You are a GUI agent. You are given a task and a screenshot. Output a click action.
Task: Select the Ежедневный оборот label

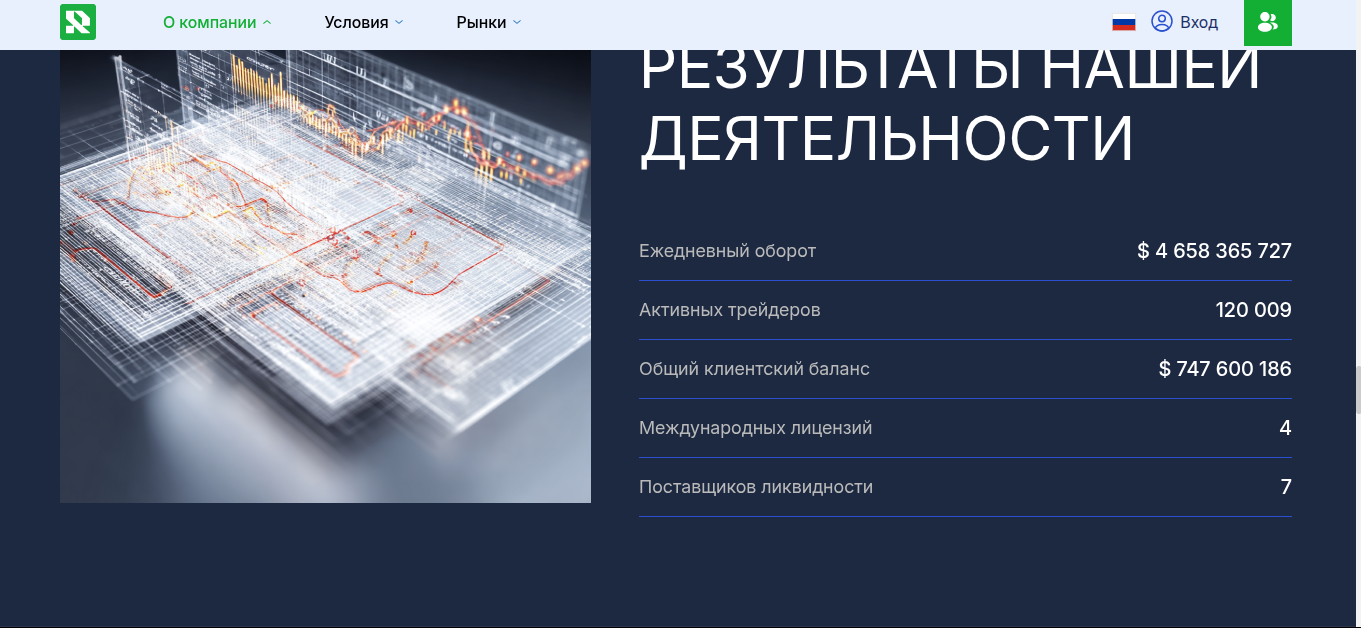coord(727,251)
